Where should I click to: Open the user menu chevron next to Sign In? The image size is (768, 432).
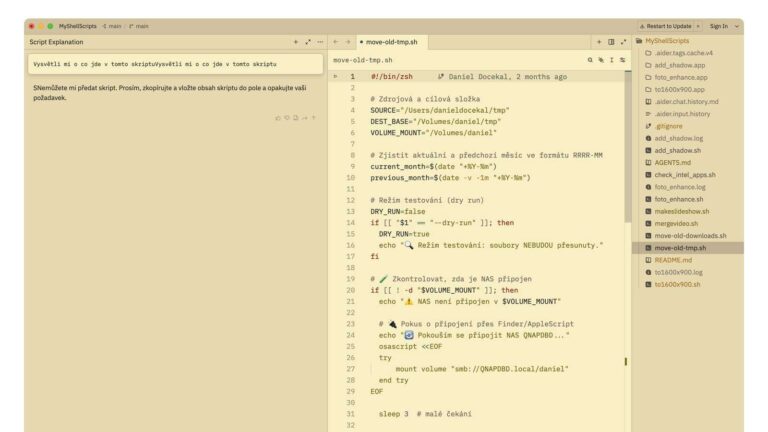pyautogui.click(x=736, y=26)
